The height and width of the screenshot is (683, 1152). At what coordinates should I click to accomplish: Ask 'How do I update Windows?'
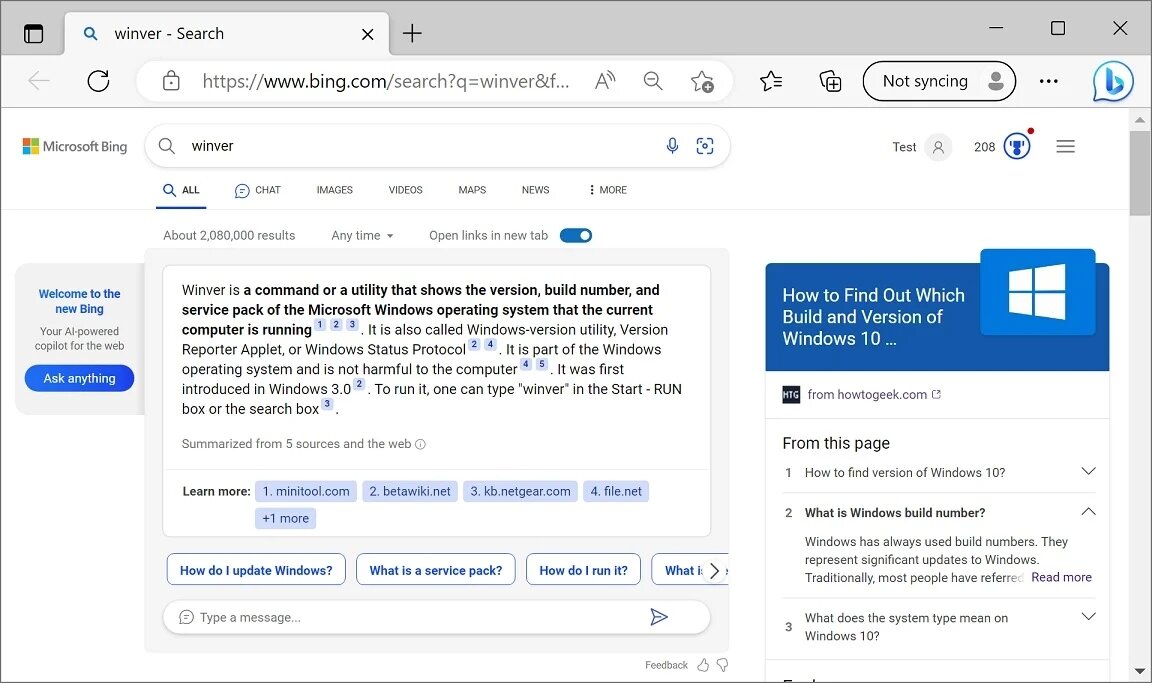point(256,570)
